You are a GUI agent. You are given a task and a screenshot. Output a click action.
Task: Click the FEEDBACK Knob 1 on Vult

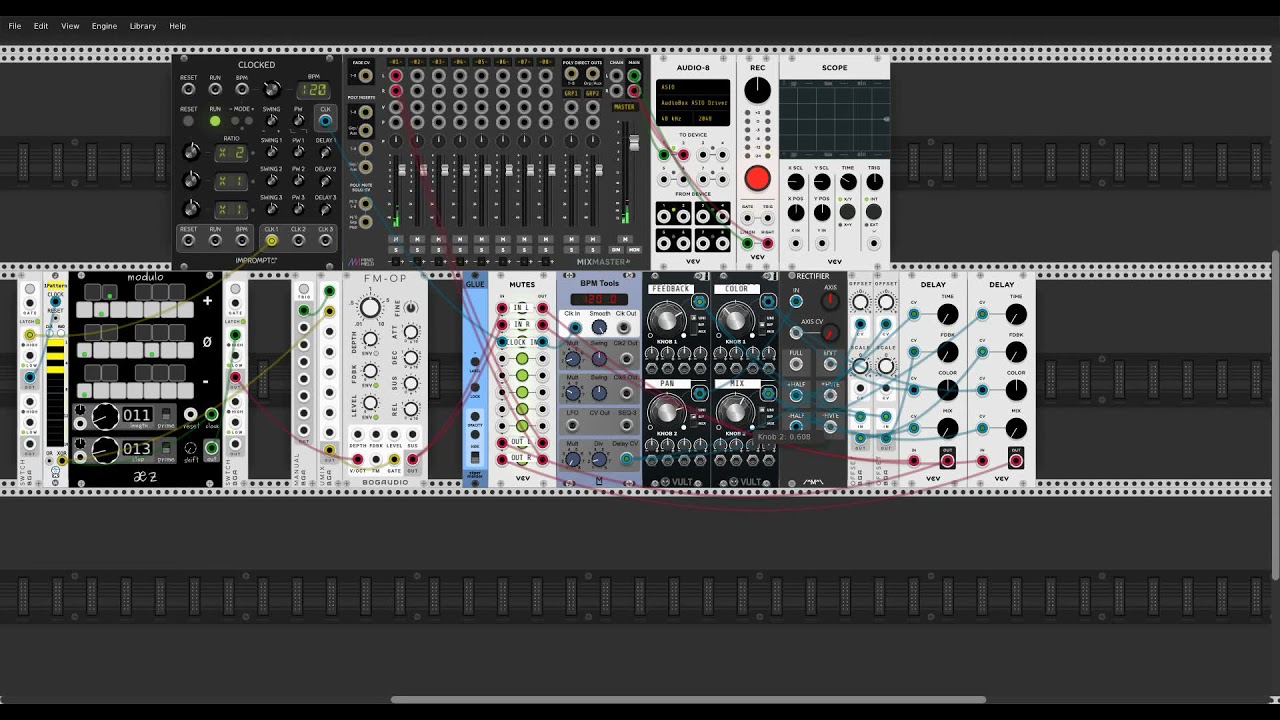coord(666,319)
